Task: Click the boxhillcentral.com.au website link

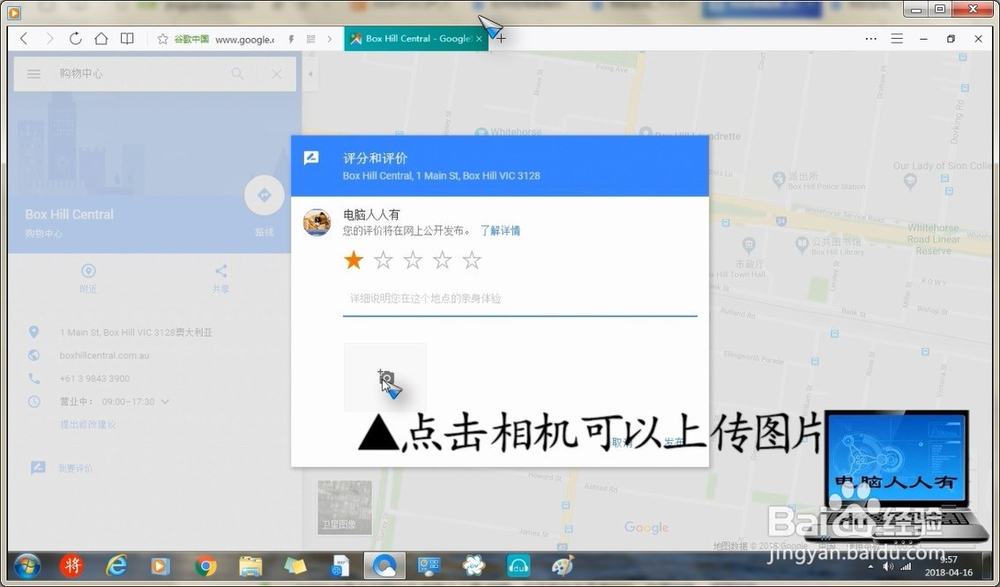Action: 105,355
